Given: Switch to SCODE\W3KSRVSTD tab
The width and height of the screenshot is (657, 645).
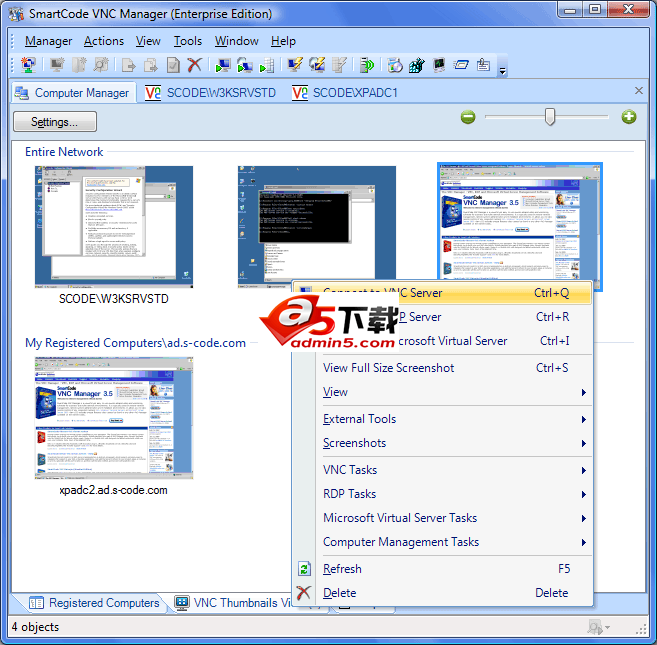Looking at the screenshot, I should point(211,93).
